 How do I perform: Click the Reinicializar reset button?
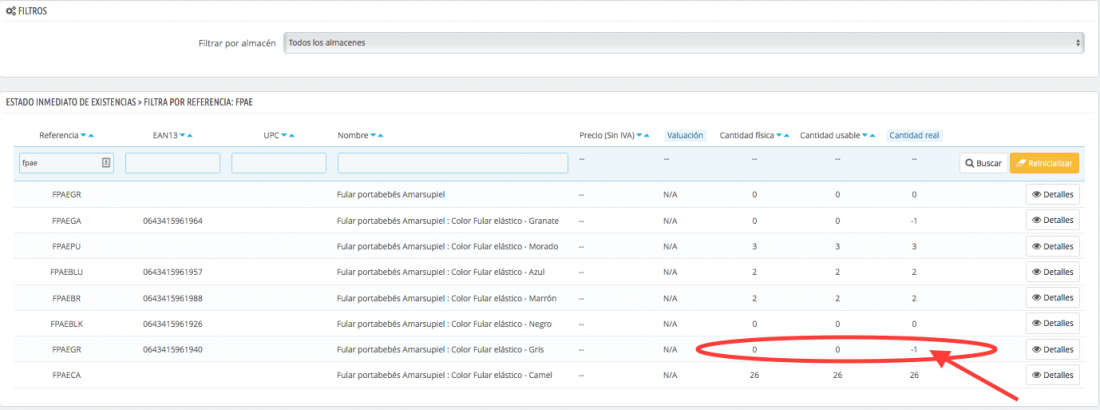tap(1045, 163)
